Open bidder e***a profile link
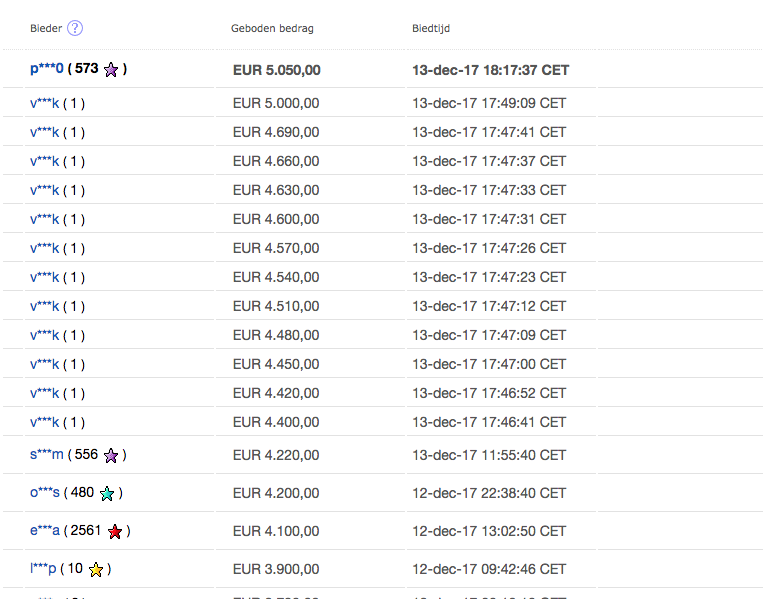The height and width of the screenshot is (599, 763). [45, 530]
